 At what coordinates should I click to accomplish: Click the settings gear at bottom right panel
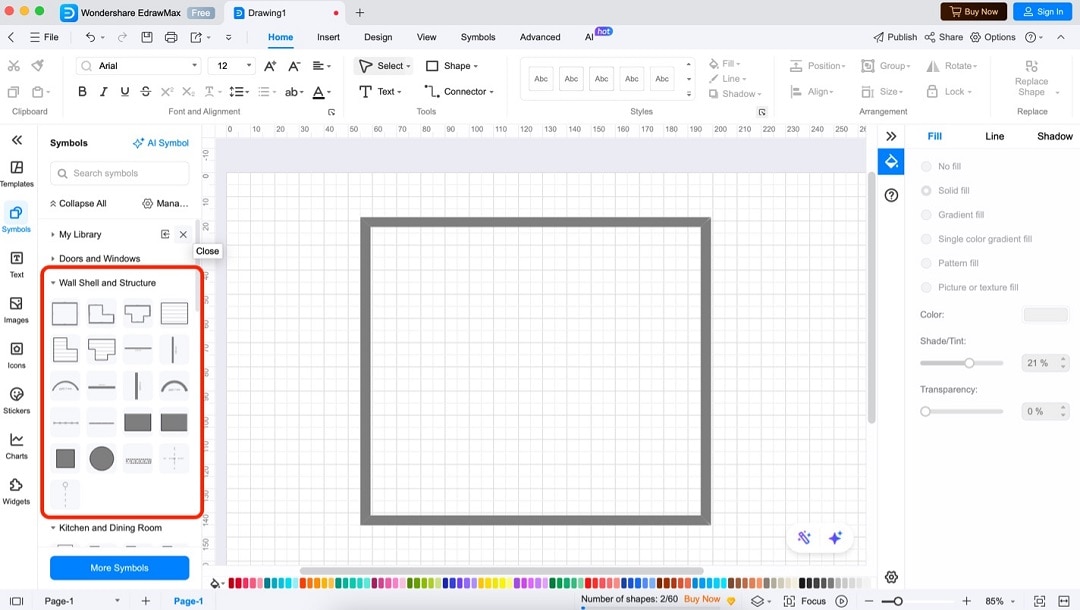pyautogui.click(x=891, y=577)
